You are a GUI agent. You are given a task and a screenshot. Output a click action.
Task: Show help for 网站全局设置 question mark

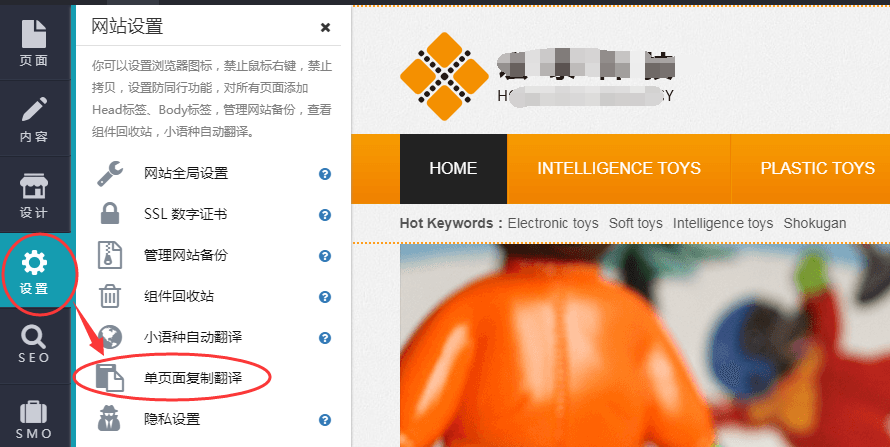click(x=325, y=174)
